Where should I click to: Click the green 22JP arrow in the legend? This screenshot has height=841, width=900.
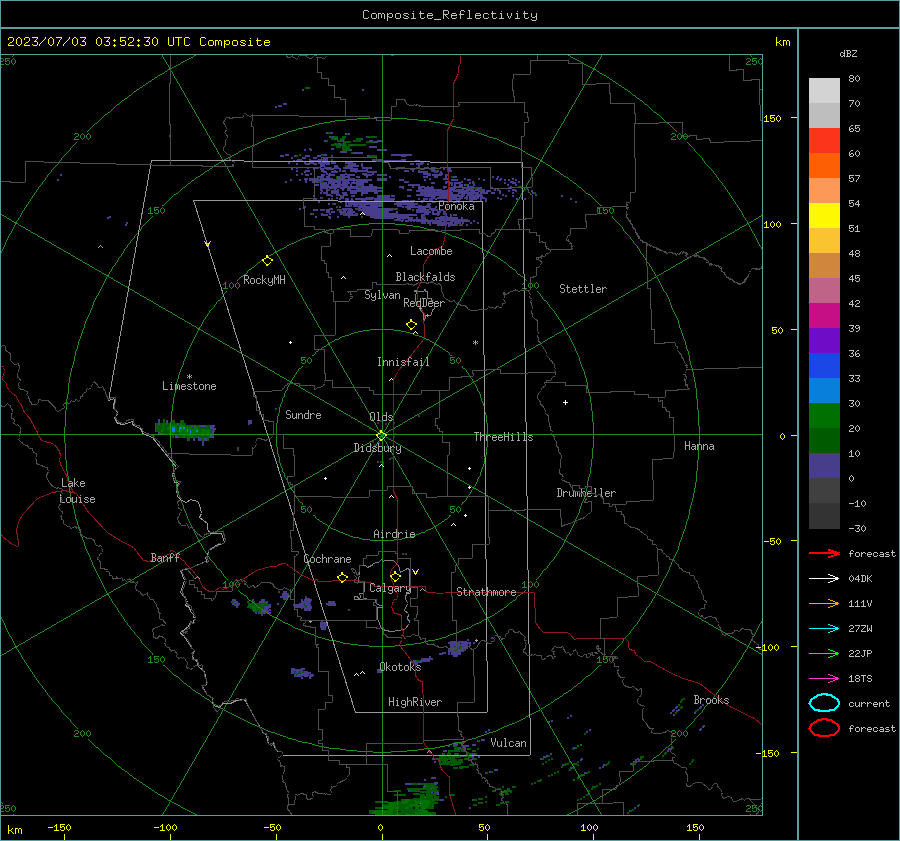[x=824, y=653]
